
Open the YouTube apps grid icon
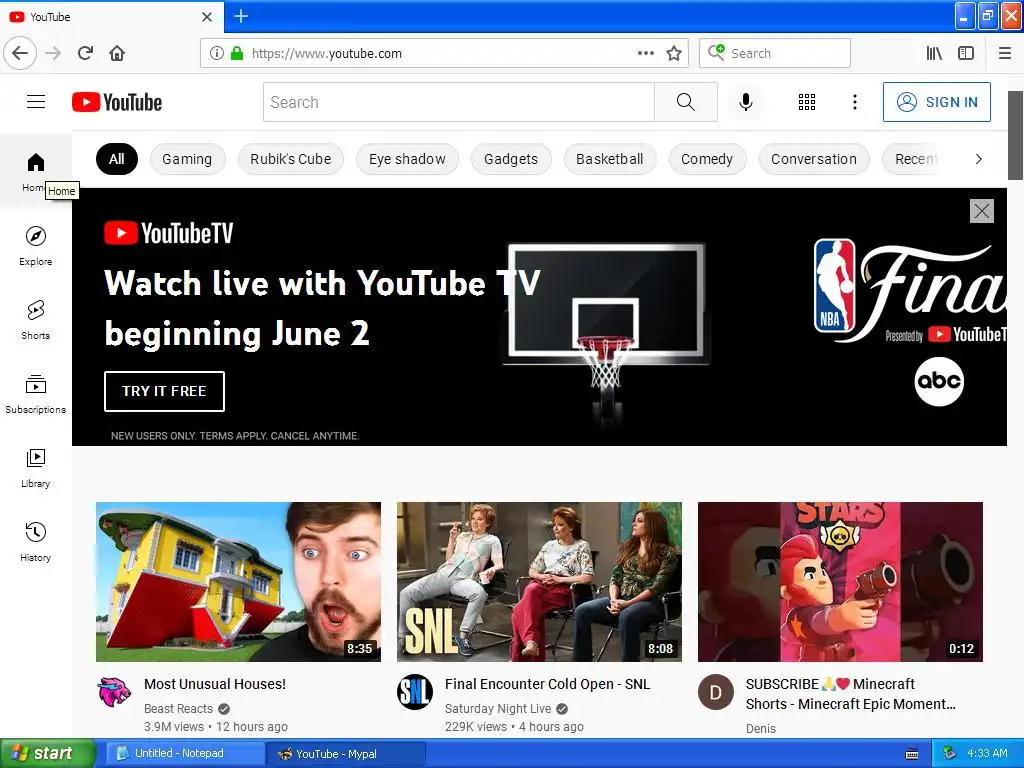(x=807, y=102)
